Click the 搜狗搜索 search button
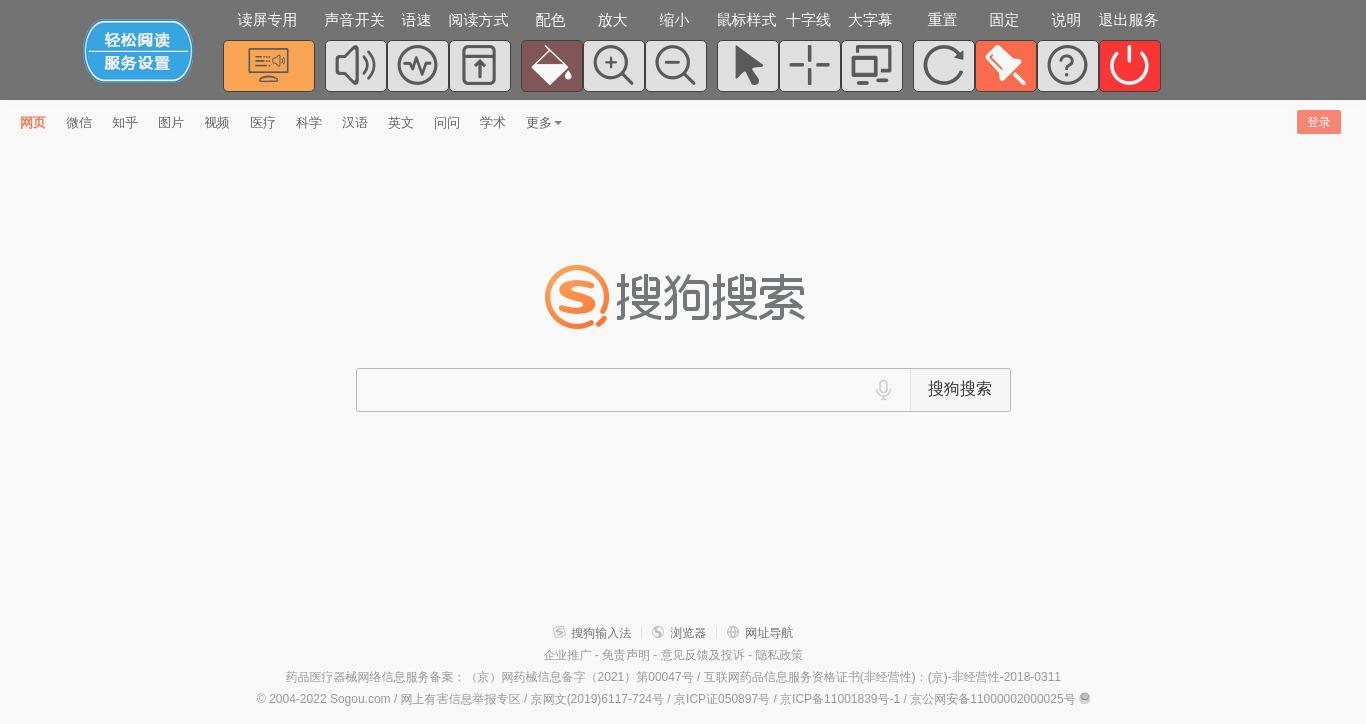The width and height of the screenshot is (1366, 724). [960, 390]
